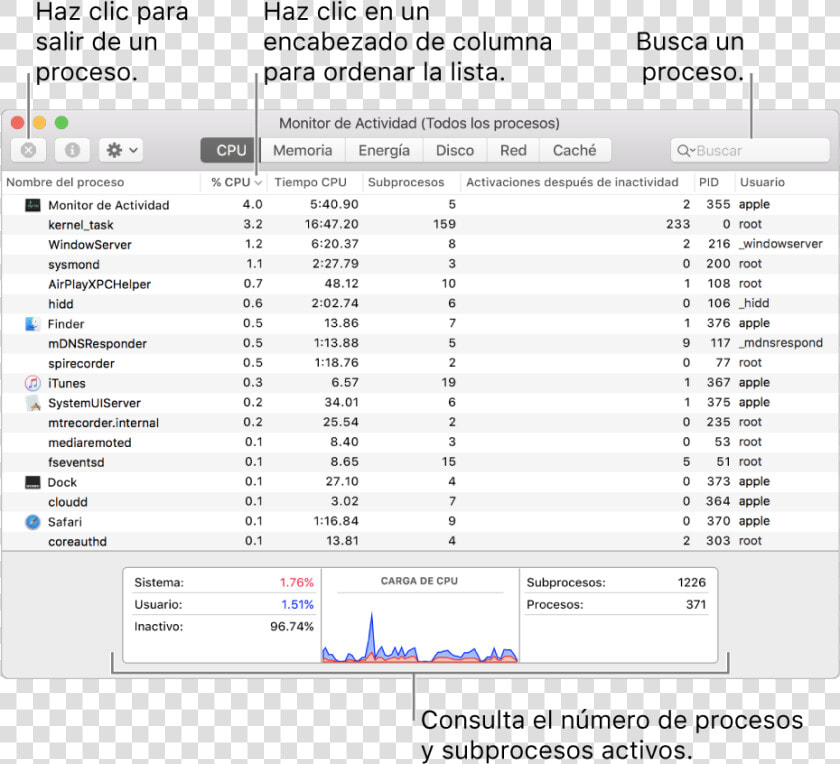Select the mDNSResponder process row
840x764 pixels.
click(420, 343)
